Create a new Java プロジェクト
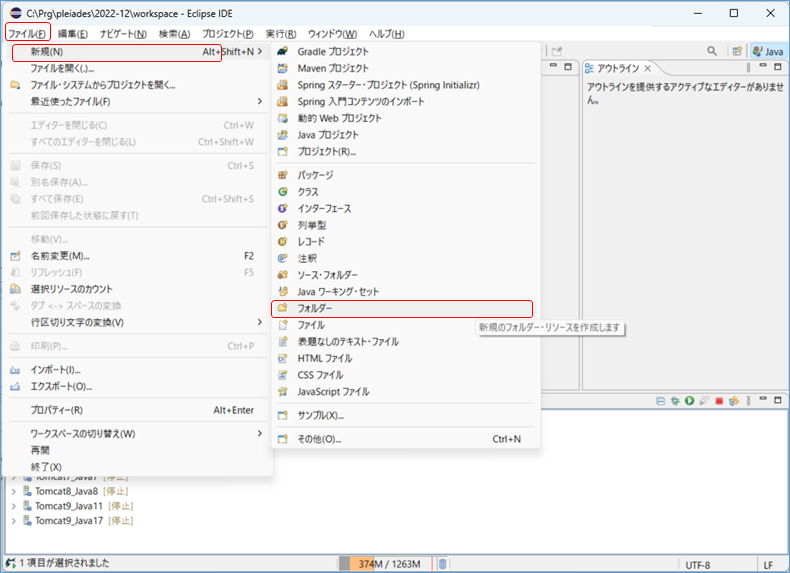The width and height of the screenshot is (790, 573). tap(405, 135)
